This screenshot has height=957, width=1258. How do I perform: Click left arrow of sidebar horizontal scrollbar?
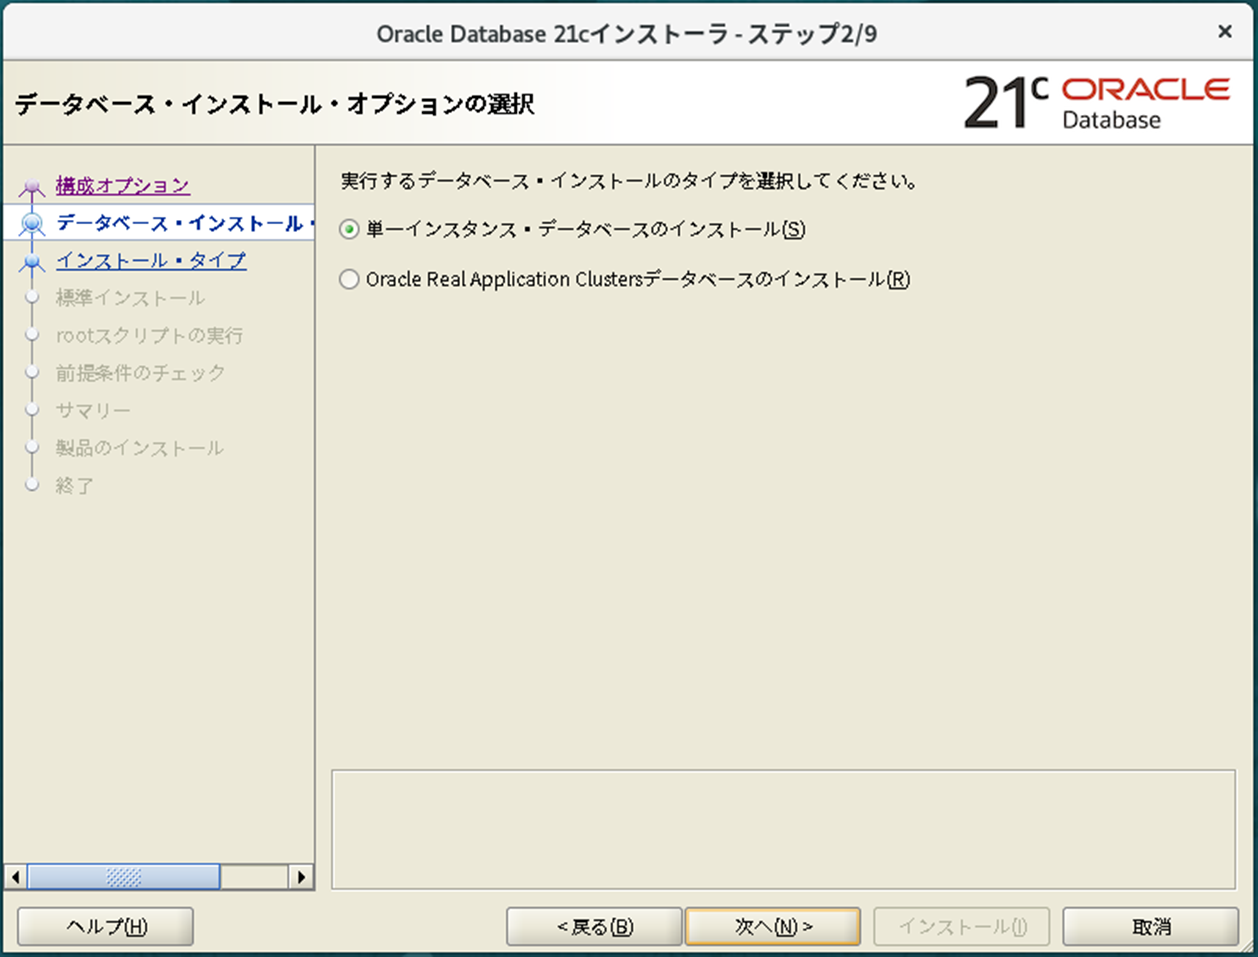pos(15,877)
